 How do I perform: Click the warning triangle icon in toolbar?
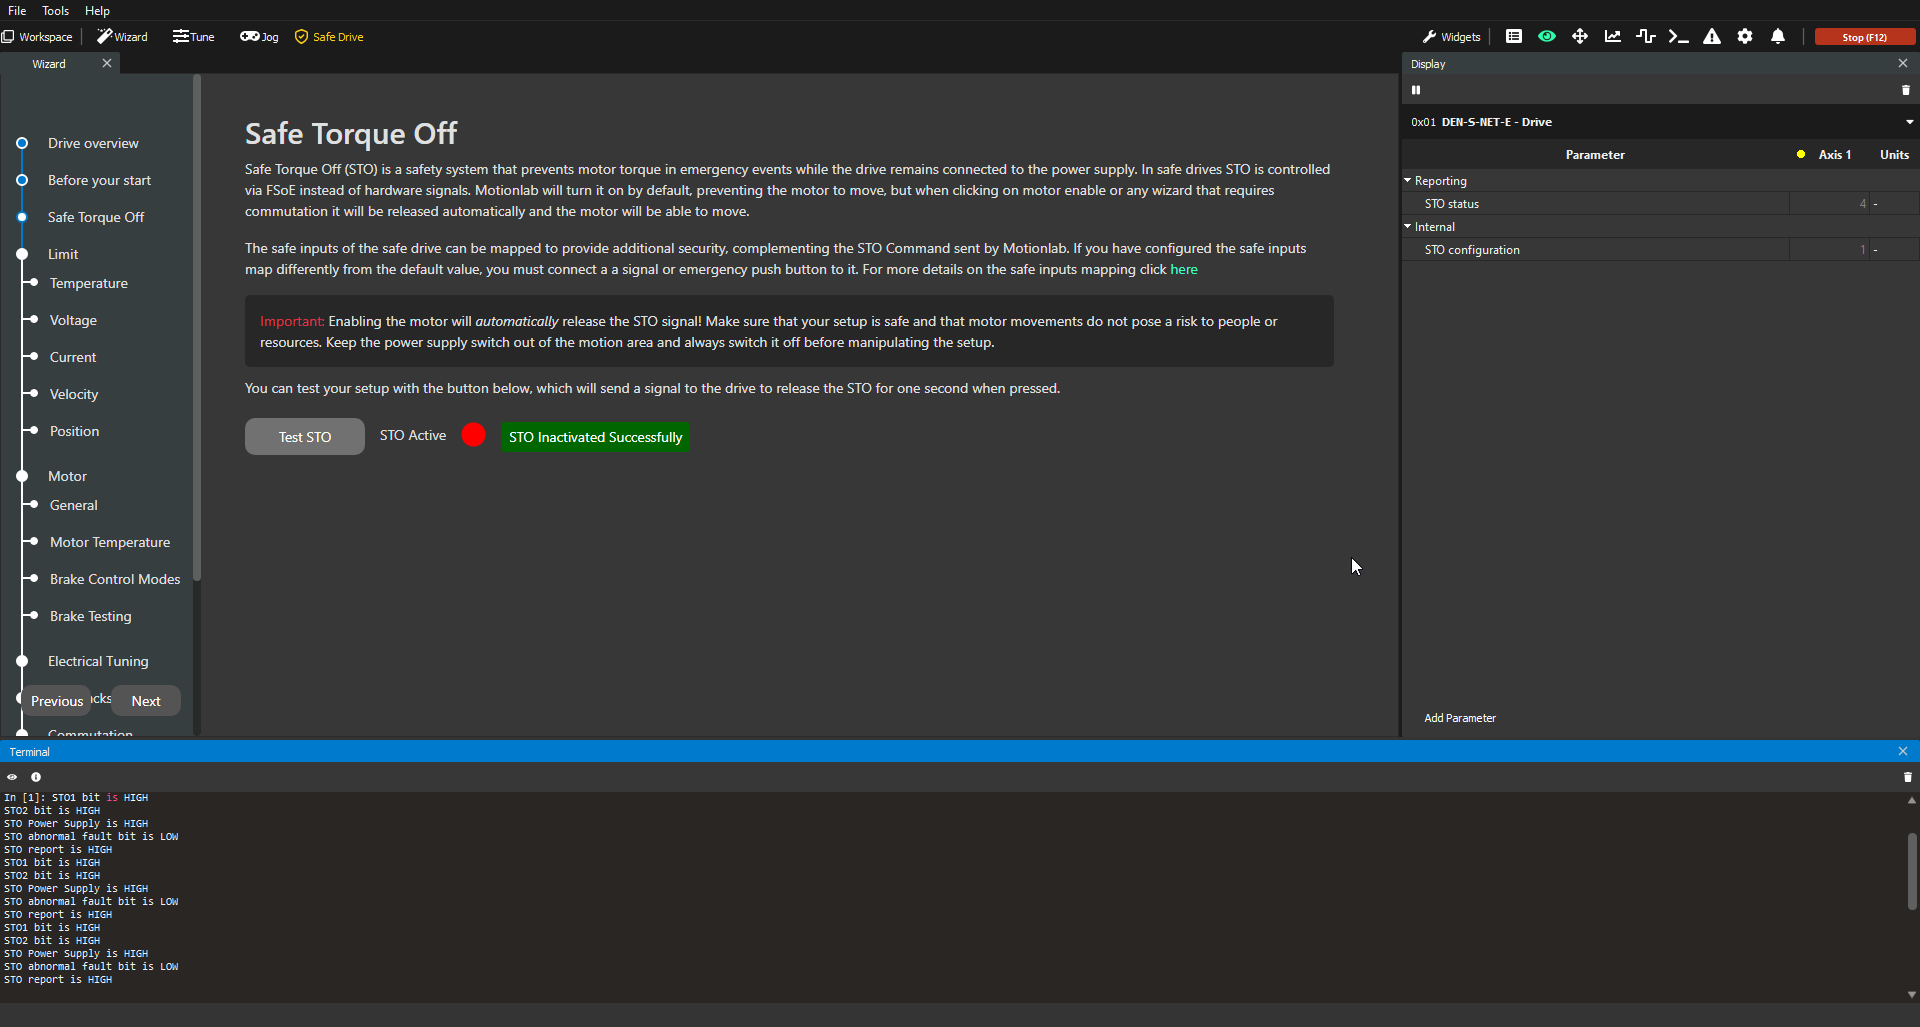pyautogui.click(x=1712, y=37)
